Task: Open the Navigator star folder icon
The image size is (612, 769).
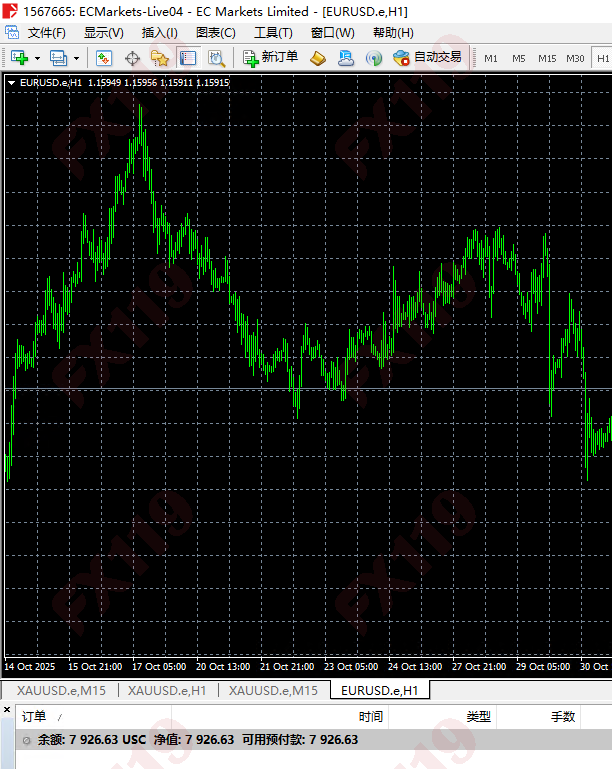Action: pyautogui.click(x=160, y=58)
